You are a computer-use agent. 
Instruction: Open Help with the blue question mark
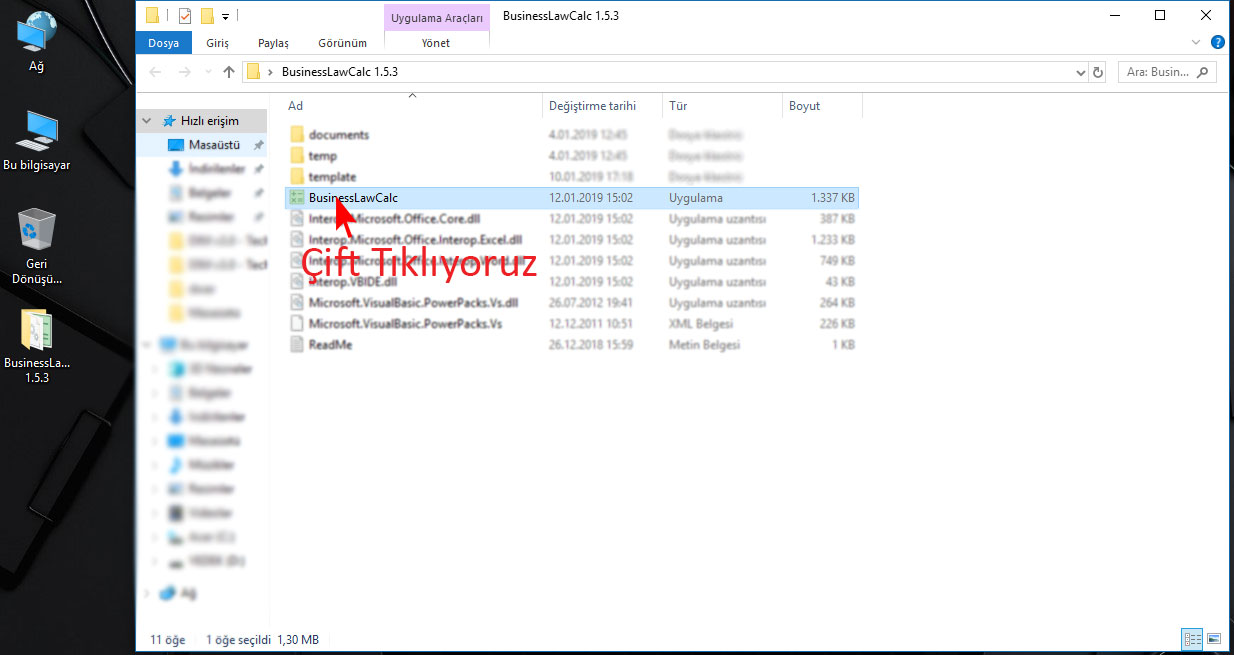[1217, 43]
